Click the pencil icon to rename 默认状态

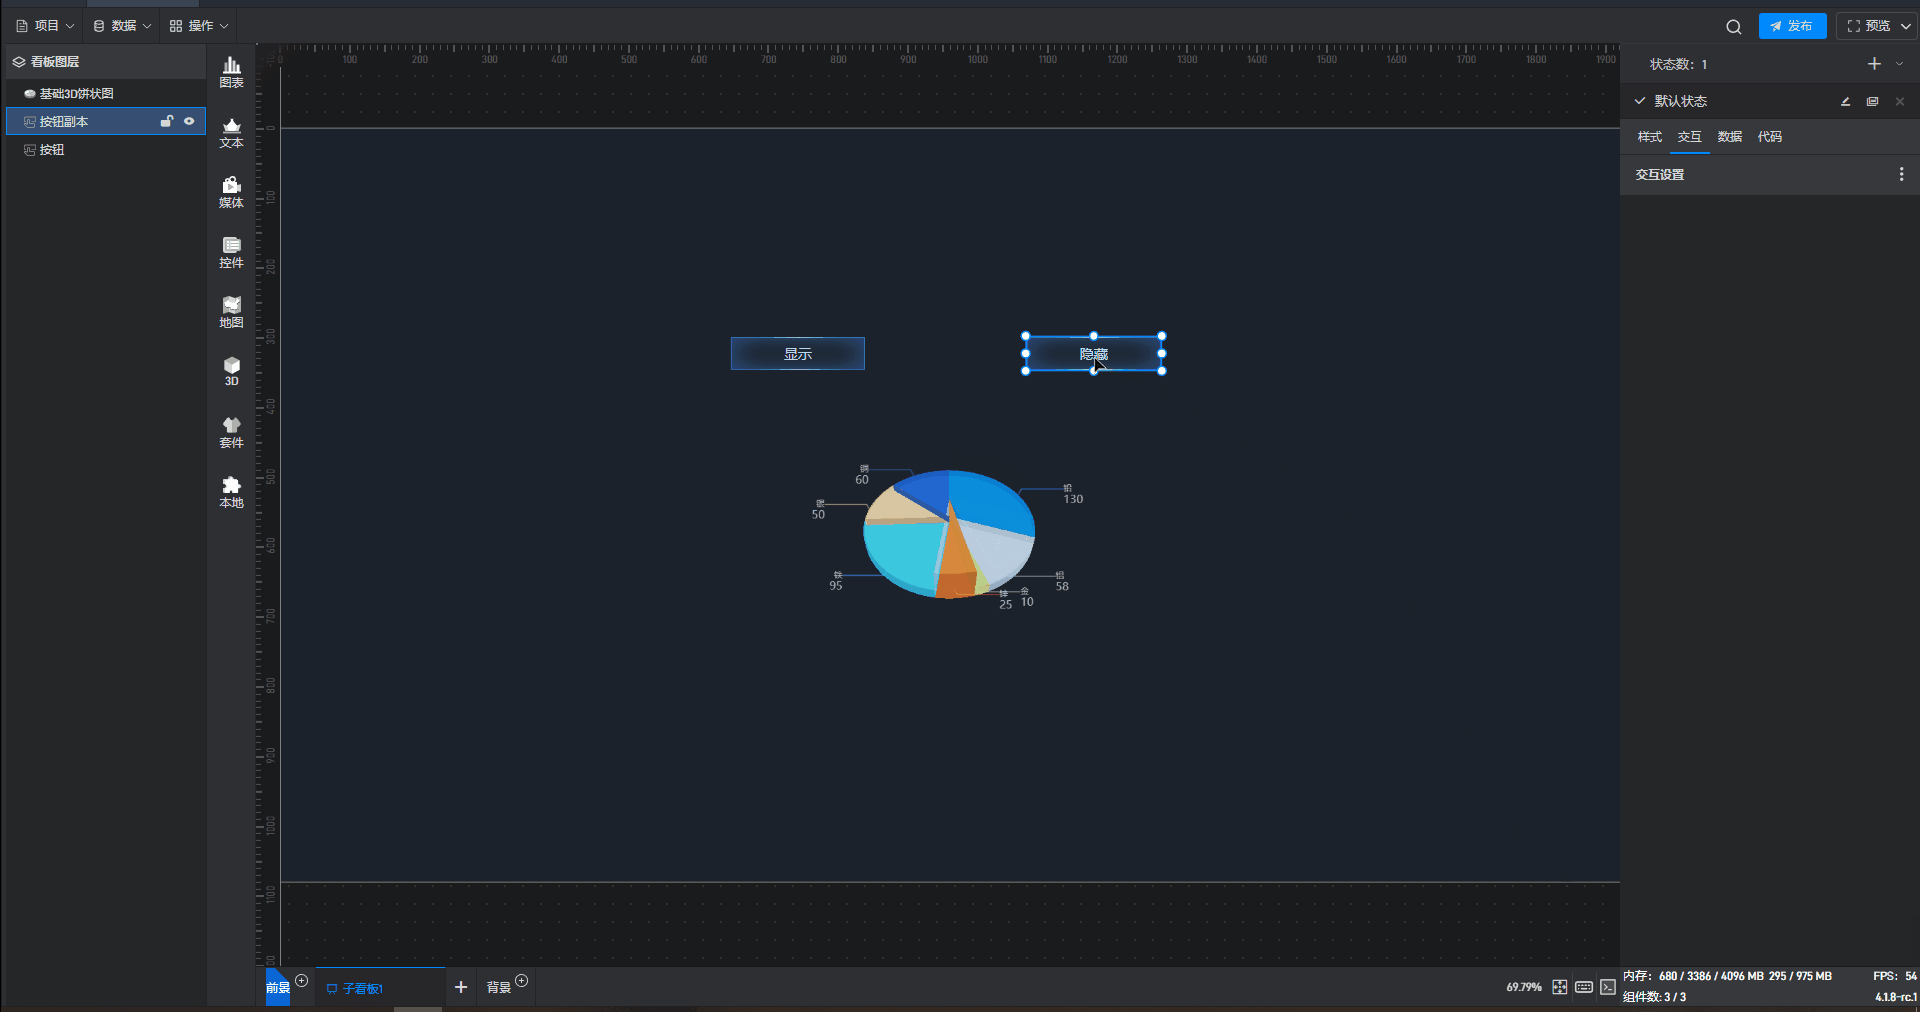click(x=1845, y=102)
